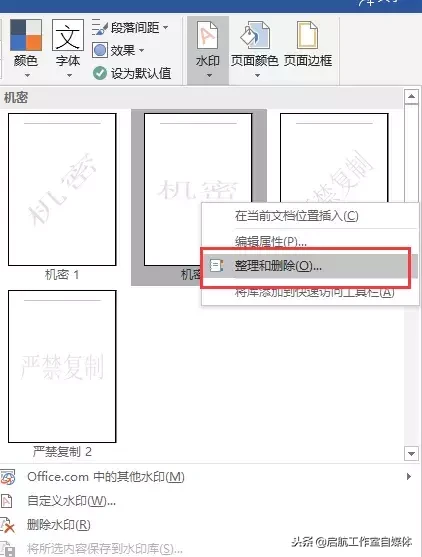This screenshot has height=557, width=422.
Task: Click the '严禁复制 2' caption
Action: pos(62,452)
